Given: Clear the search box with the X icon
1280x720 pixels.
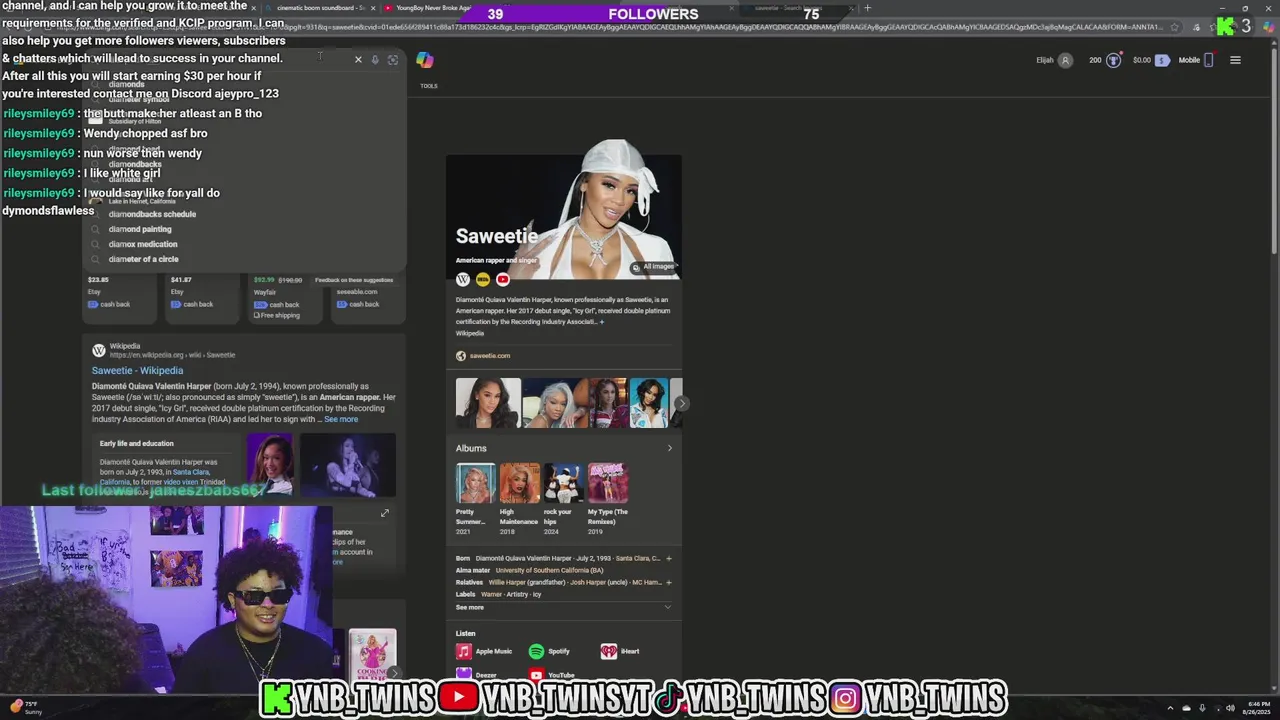Looking at the screenshot, I should point(358,59).
